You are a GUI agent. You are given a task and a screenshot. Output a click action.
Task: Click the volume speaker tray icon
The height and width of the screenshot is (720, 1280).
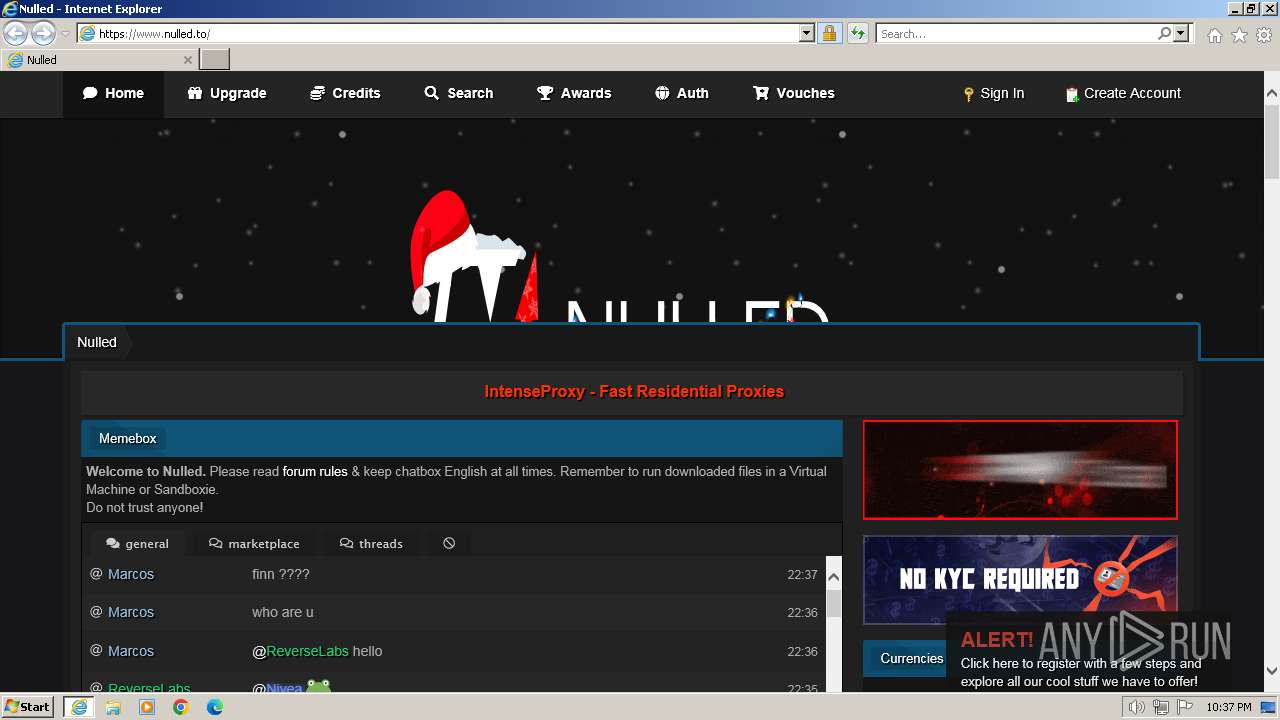[1137, 708]
